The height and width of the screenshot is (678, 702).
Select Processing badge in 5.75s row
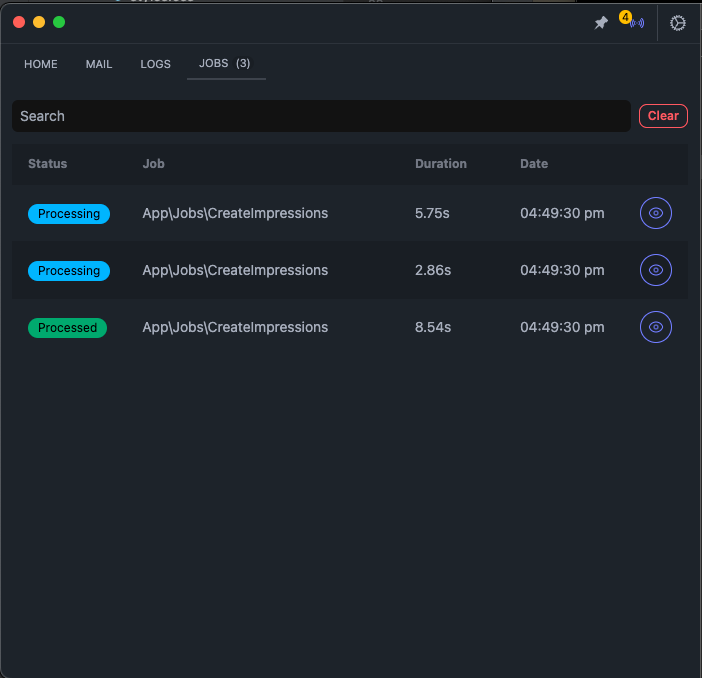(x=69, y=214)
